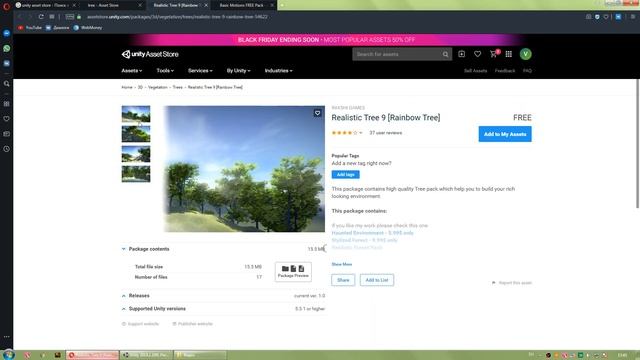Click the Unity Asset Store logo
640x360 pixels.
[150, 54]
